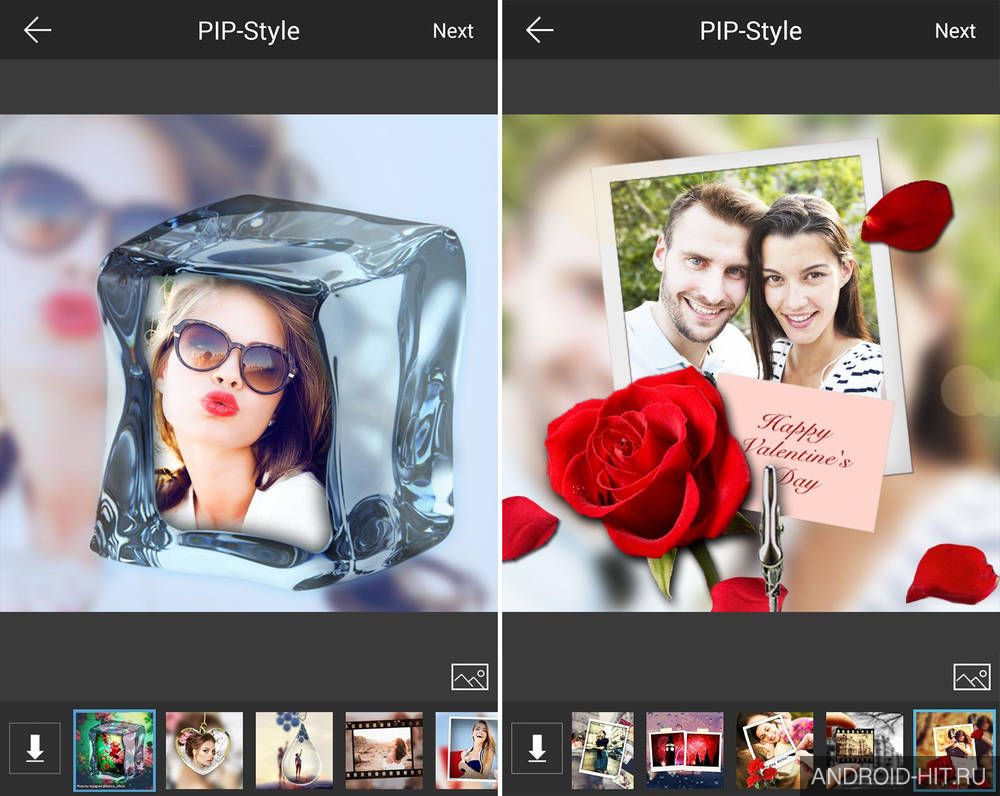Select the black-and-white building frame thumbnail

[864, 751]
